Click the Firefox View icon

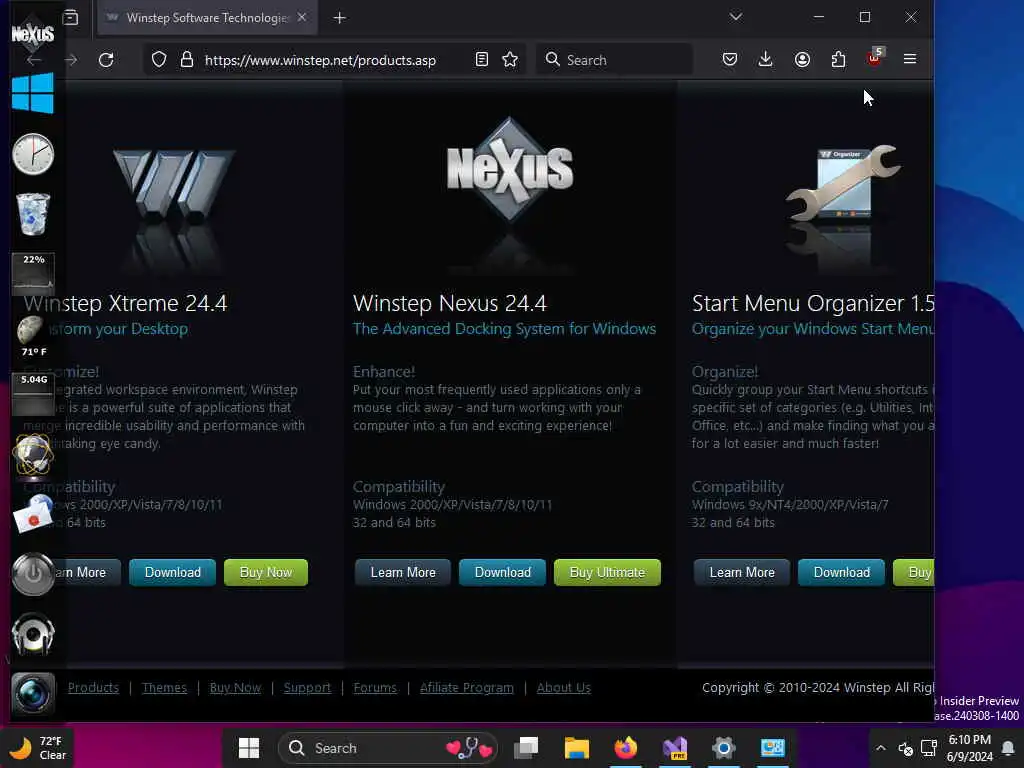point(70,18)
